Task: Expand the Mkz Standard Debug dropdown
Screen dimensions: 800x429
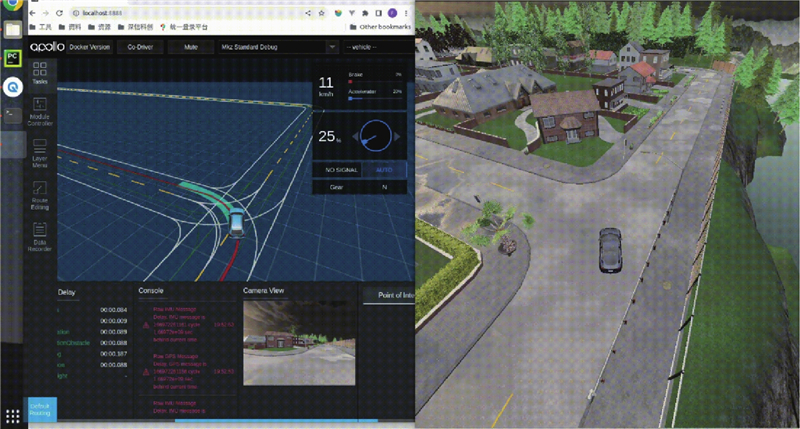Action: pyautogui.click(x=274, y=46)
